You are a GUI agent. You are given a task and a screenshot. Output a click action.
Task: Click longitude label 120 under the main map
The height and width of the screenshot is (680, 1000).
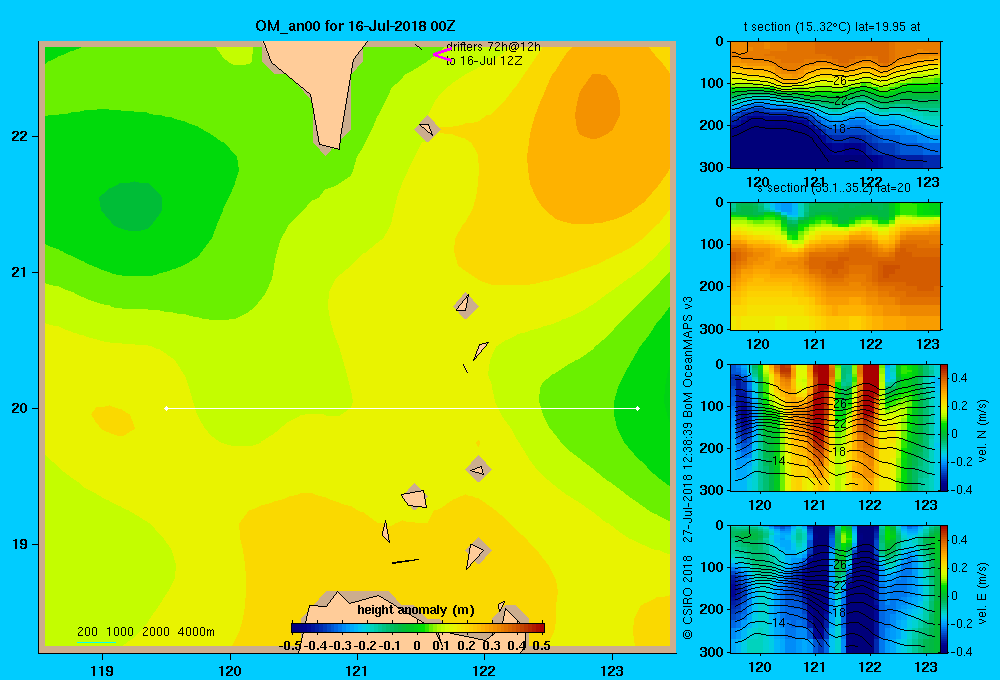(230, 670)
